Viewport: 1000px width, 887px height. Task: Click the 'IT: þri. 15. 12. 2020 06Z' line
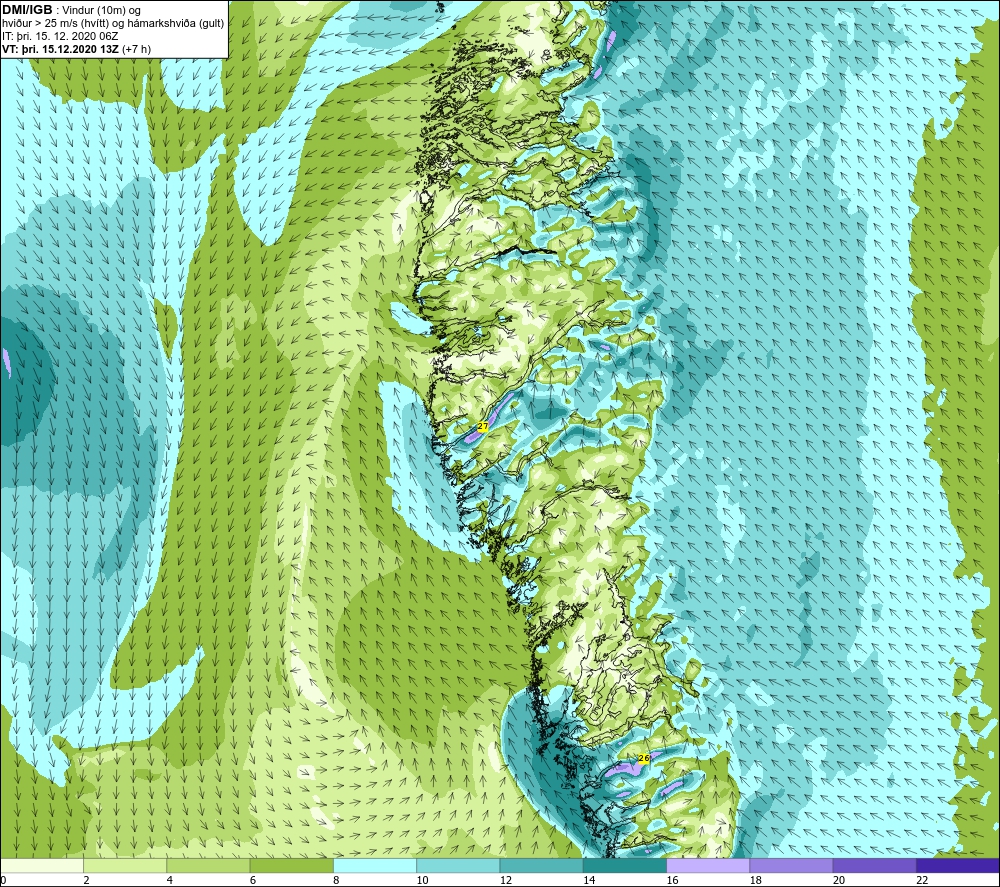(60, 36)
